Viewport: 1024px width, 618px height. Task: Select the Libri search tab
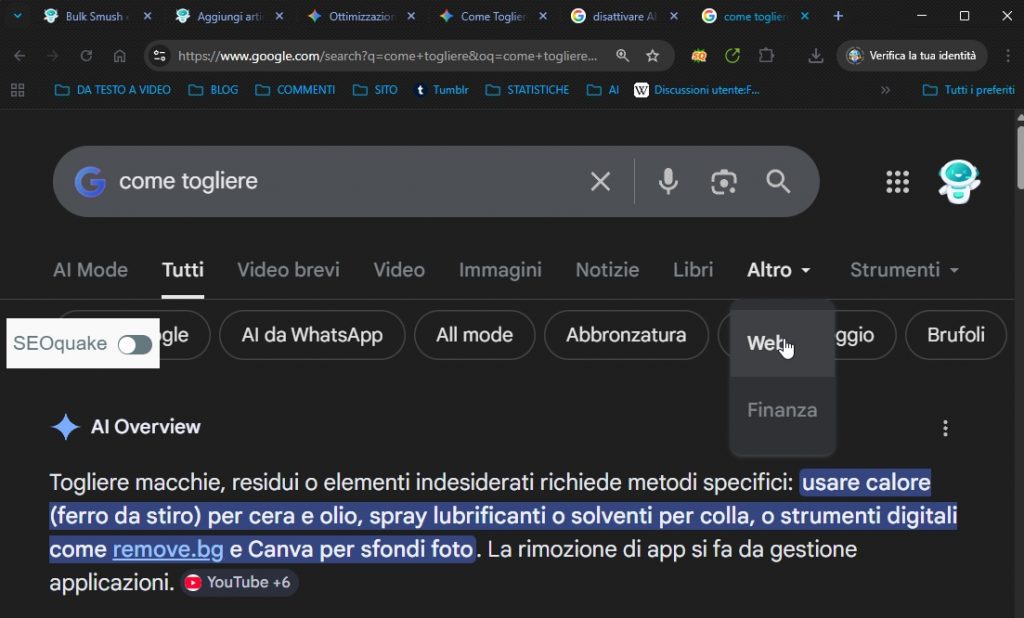tap(693, 270)
